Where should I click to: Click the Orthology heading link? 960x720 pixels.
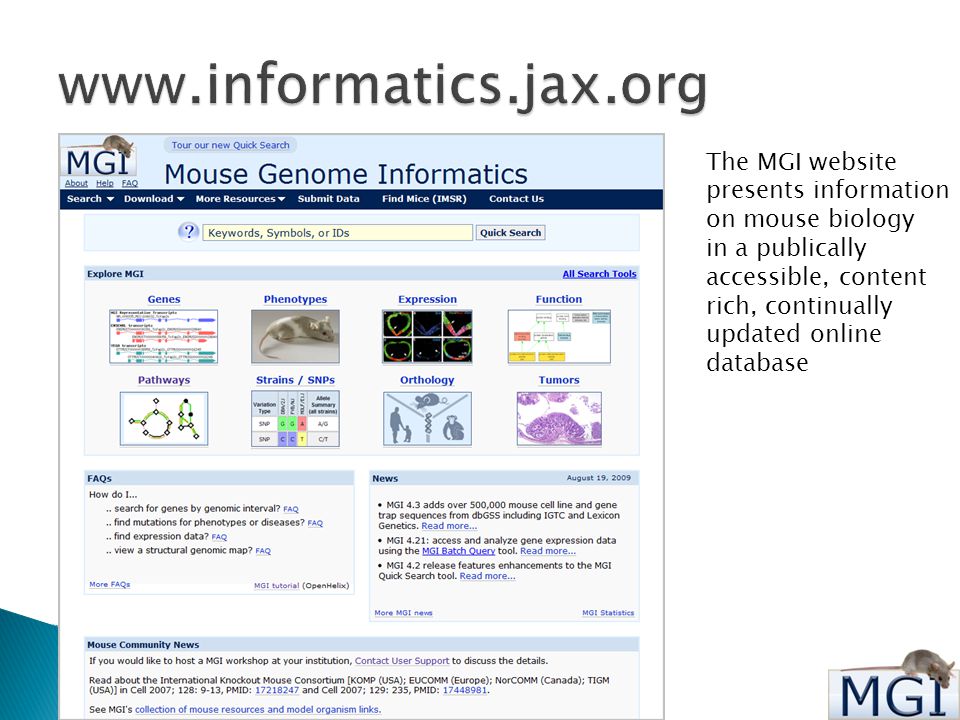click(x=427, y=380)
